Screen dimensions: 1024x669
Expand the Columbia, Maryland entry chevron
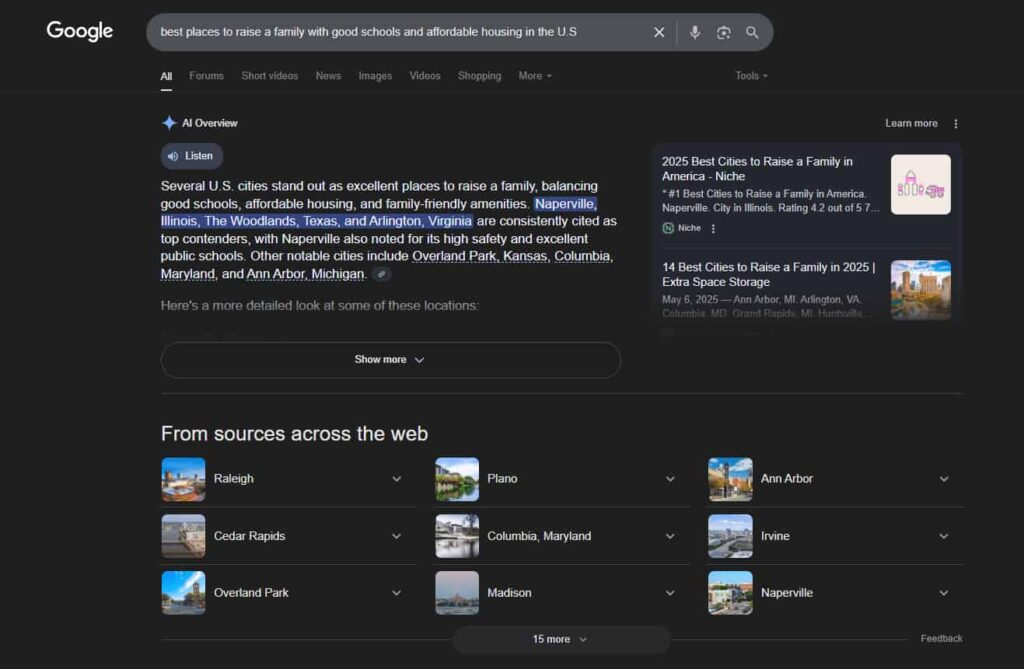670,536
